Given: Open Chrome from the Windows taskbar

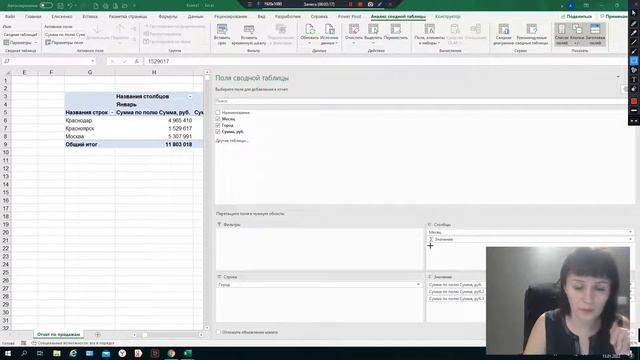Looking at the screenshot, I should tap(171, 353).
